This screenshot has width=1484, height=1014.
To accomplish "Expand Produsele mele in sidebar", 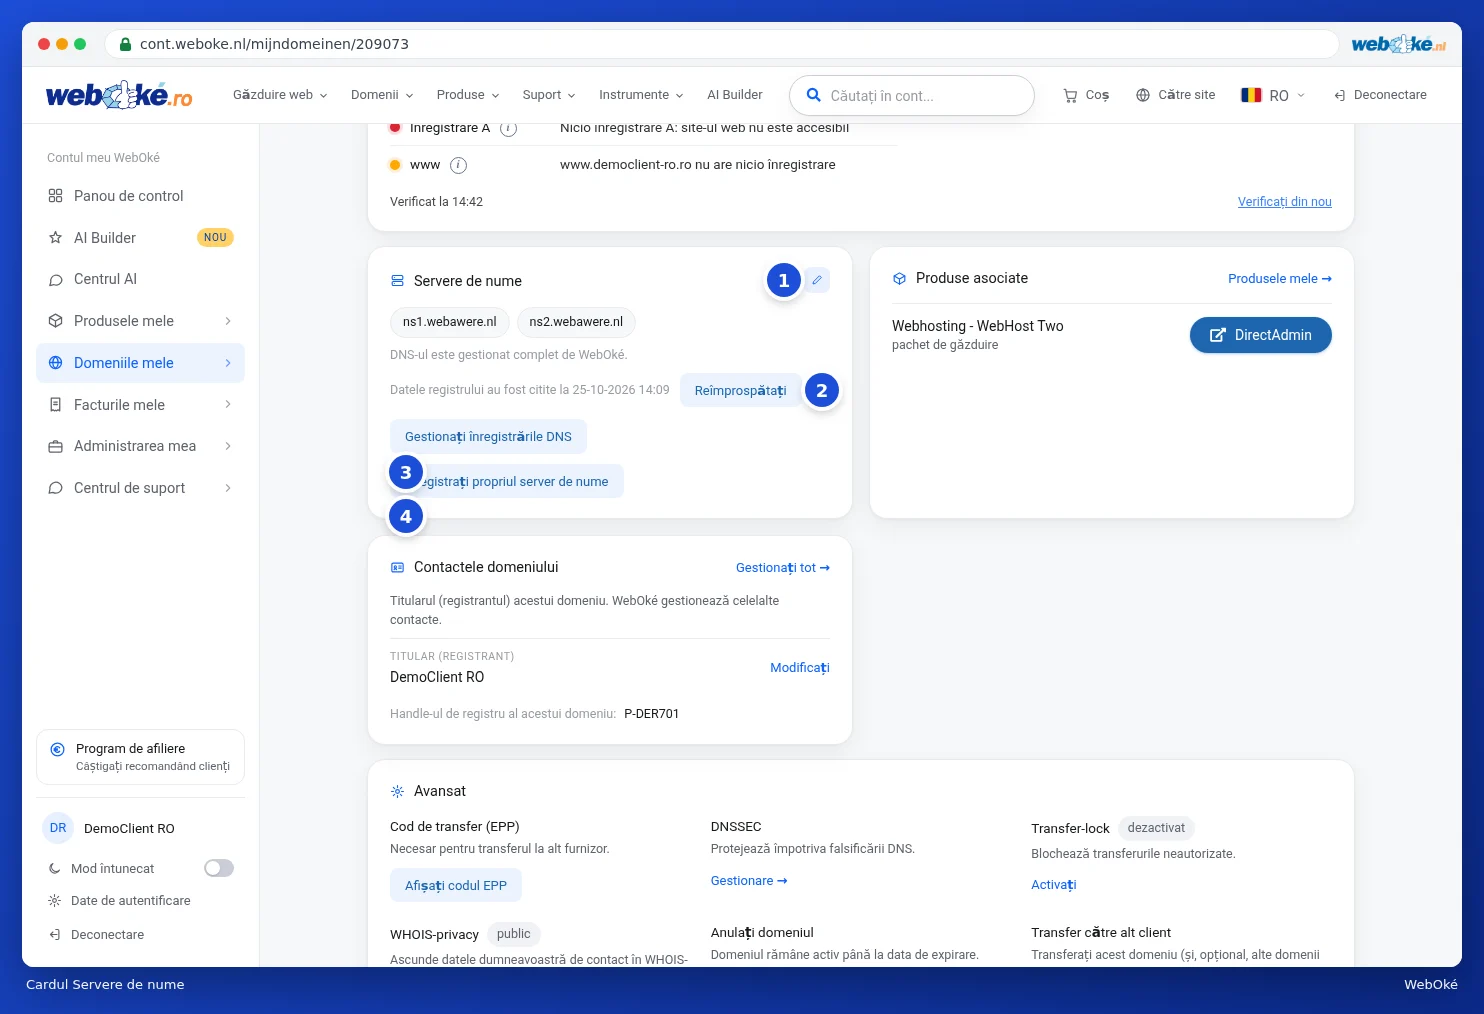I will 140,321.
